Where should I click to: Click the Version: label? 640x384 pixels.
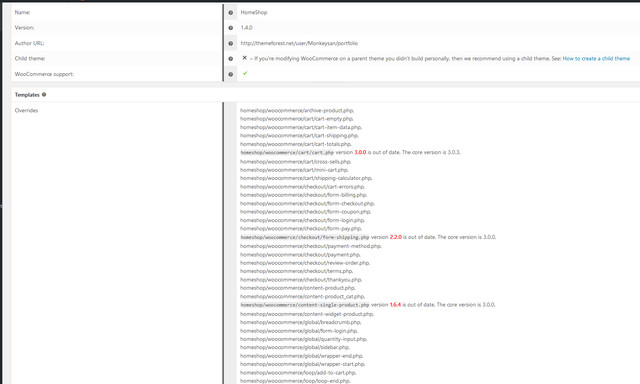coord(24,28)
